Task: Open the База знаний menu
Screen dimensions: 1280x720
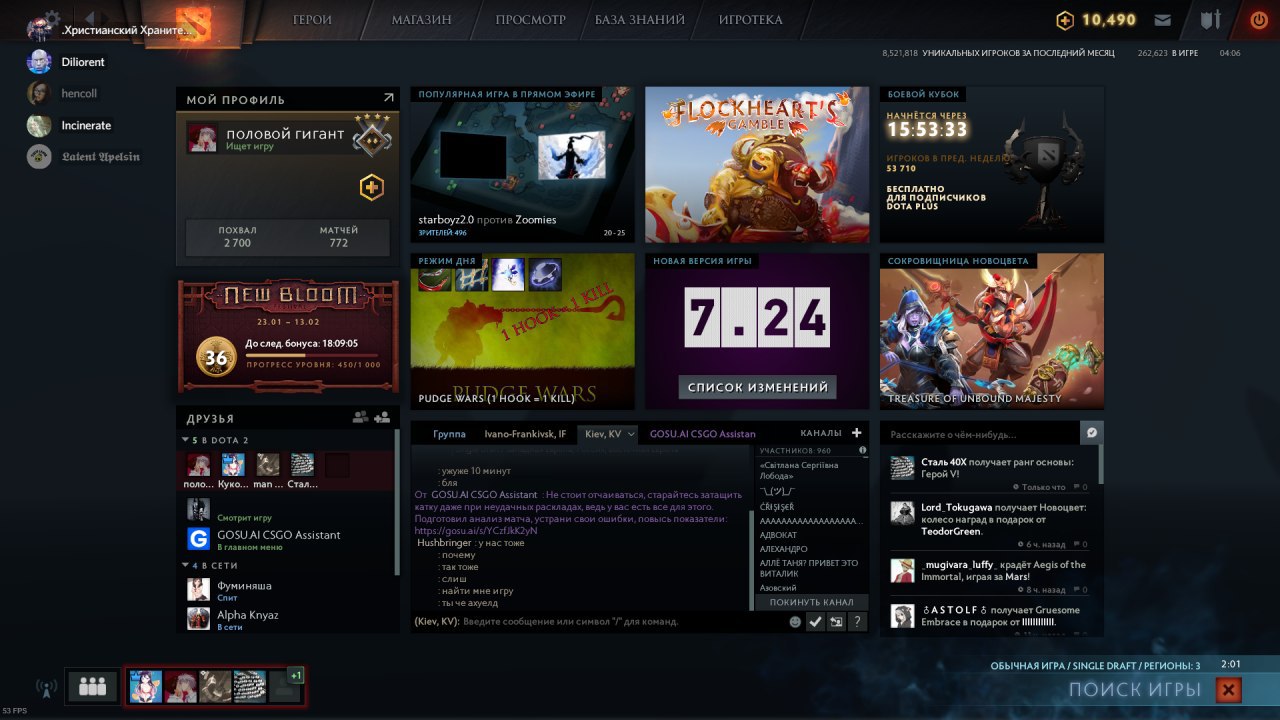Action: pyautogui.click(x=640, y=20)
